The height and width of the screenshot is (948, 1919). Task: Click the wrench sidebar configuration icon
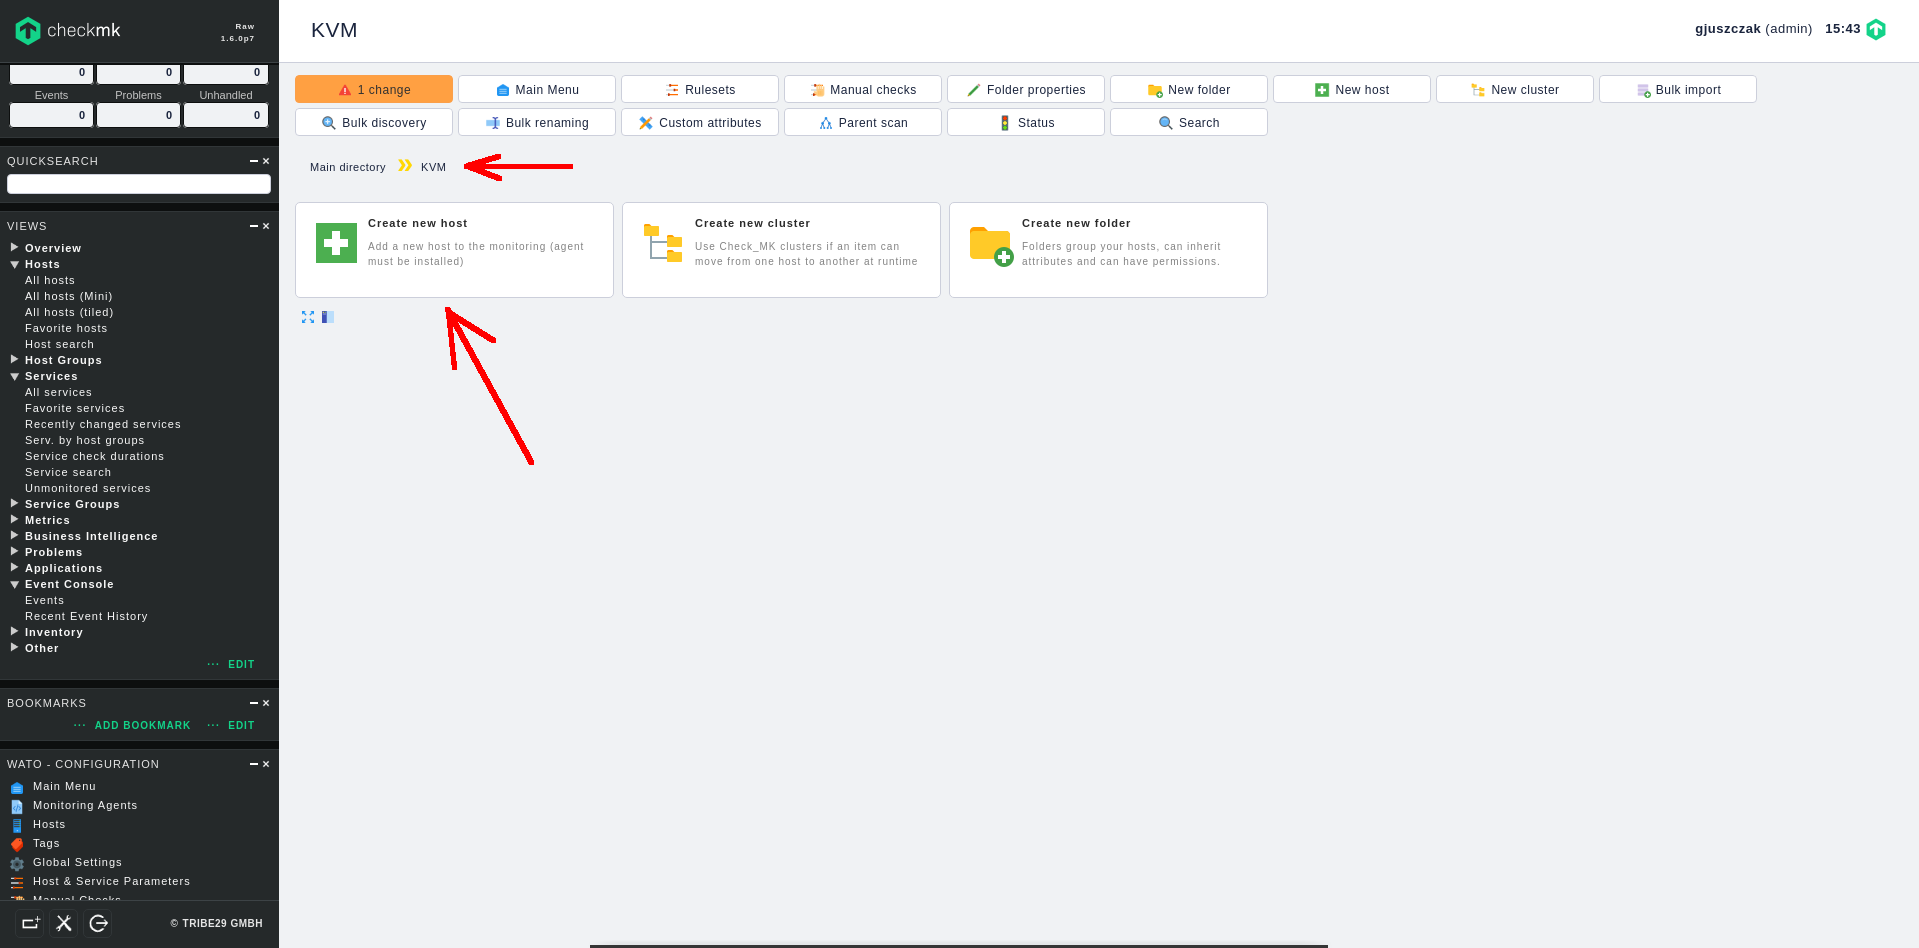click(64, 923)
